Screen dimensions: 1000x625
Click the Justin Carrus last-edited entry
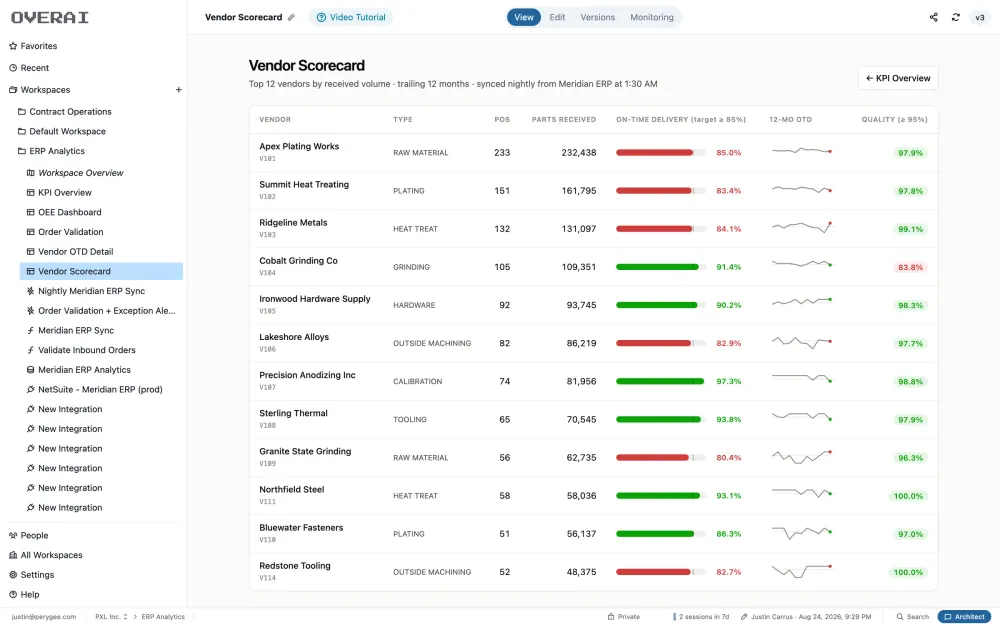click(x=805, y=617)
